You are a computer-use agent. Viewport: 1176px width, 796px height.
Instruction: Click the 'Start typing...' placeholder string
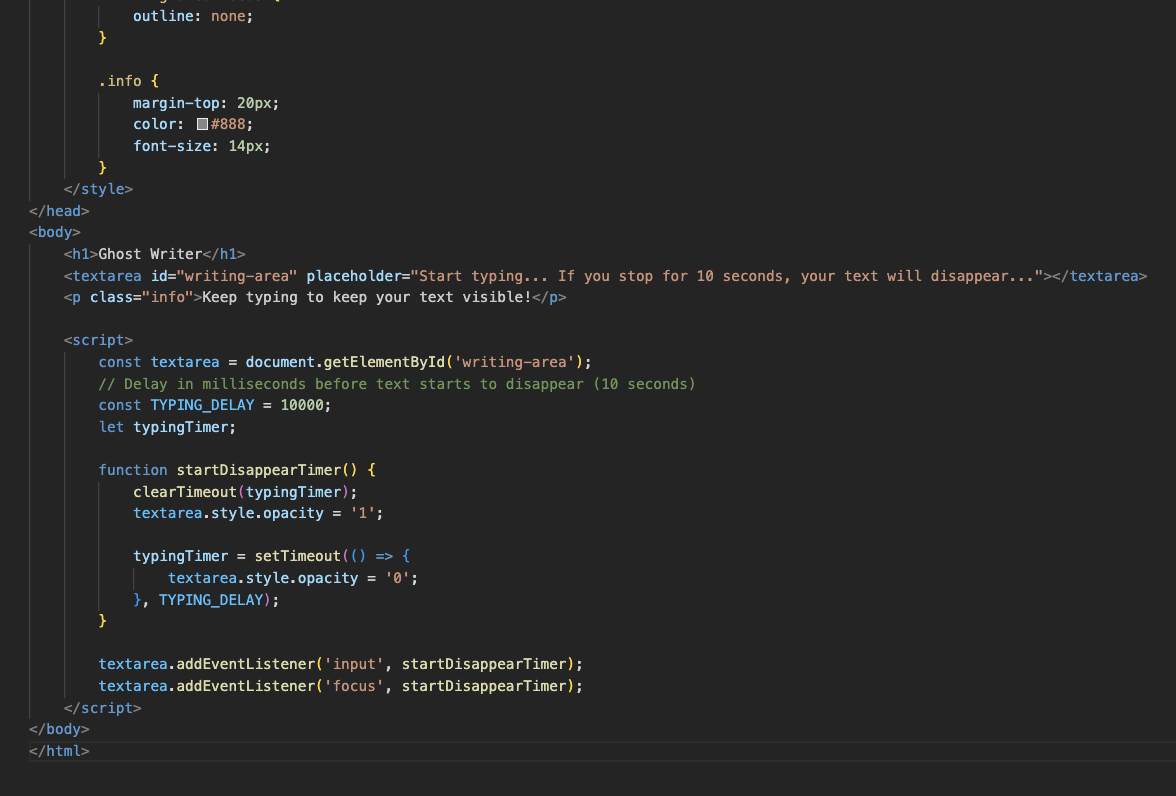[727, 276]
